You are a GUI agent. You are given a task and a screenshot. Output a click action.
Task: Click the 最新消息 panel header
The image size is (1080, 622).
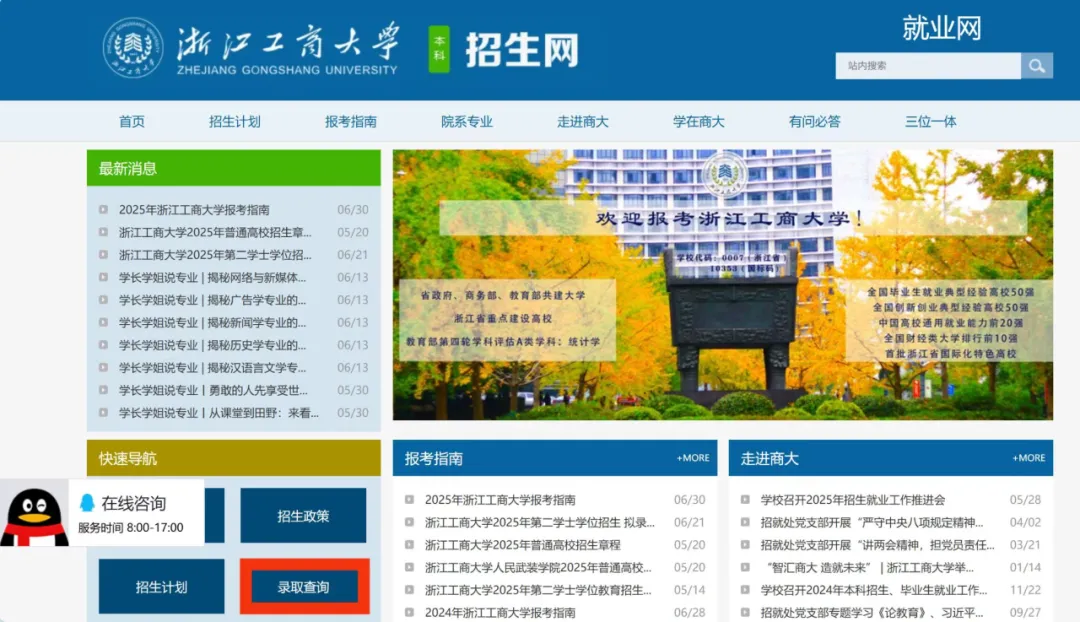coord(233,168)
